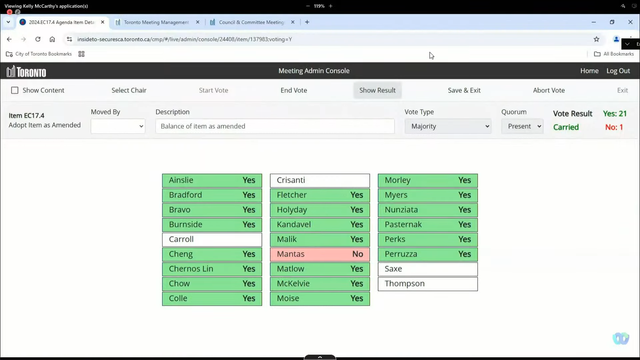Select the Fletcher vote tile
The height and width of the screenshot is (360, 640).
[x=320, y=195]
